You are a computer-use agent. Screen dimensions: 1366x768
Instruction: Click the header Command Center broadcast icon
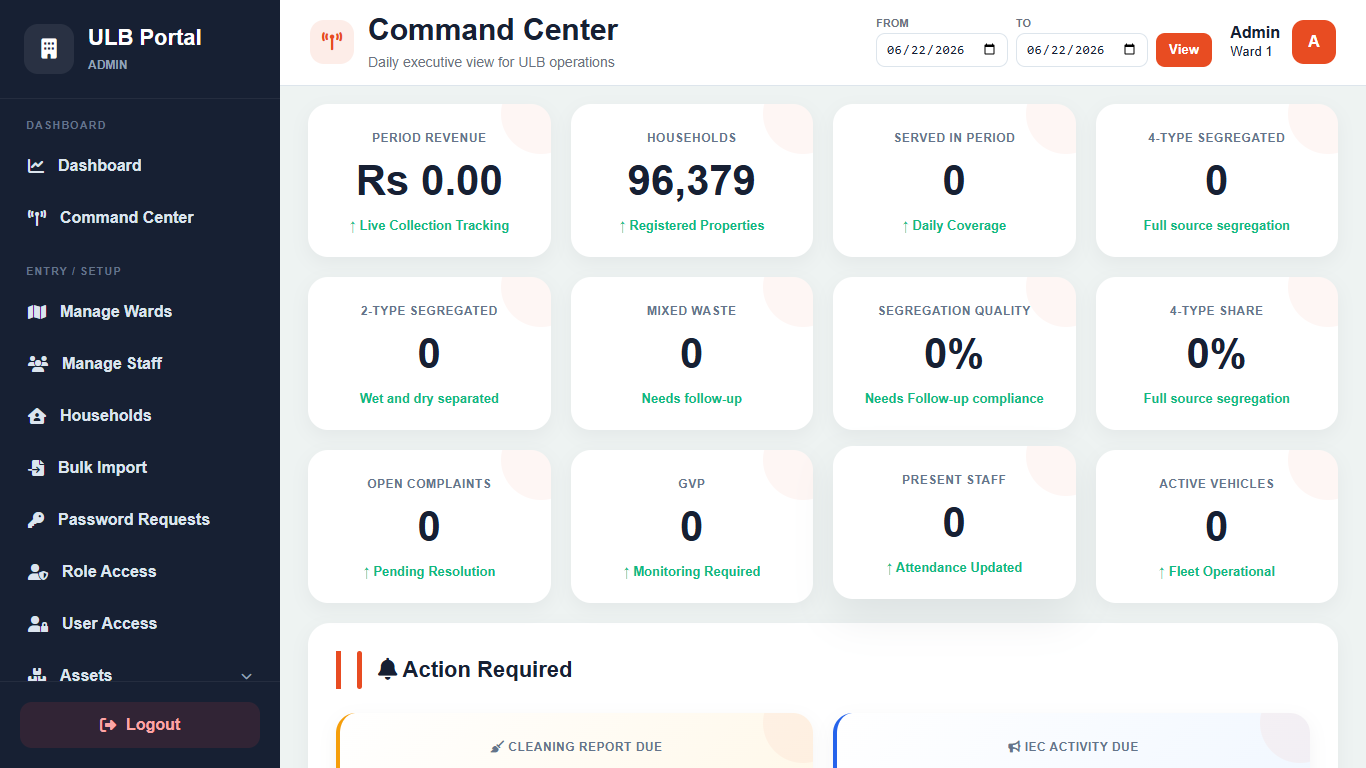click(x=332, y=42)
